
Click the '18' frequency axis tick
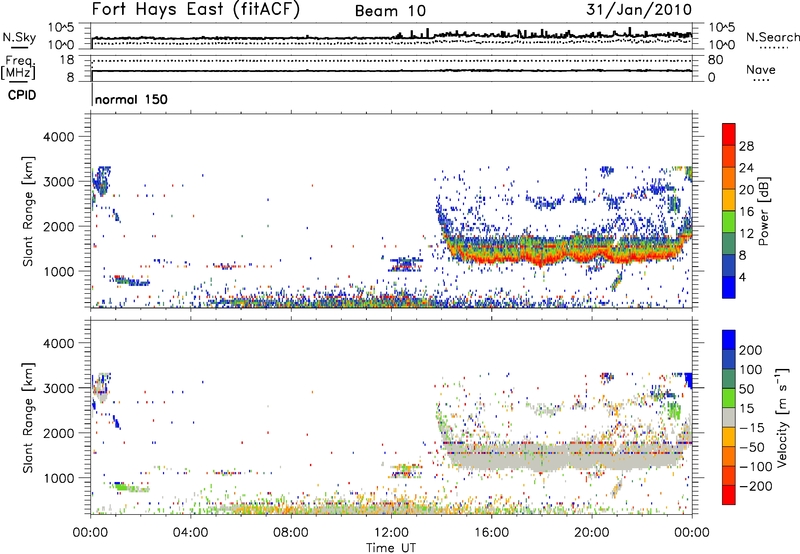67,60
